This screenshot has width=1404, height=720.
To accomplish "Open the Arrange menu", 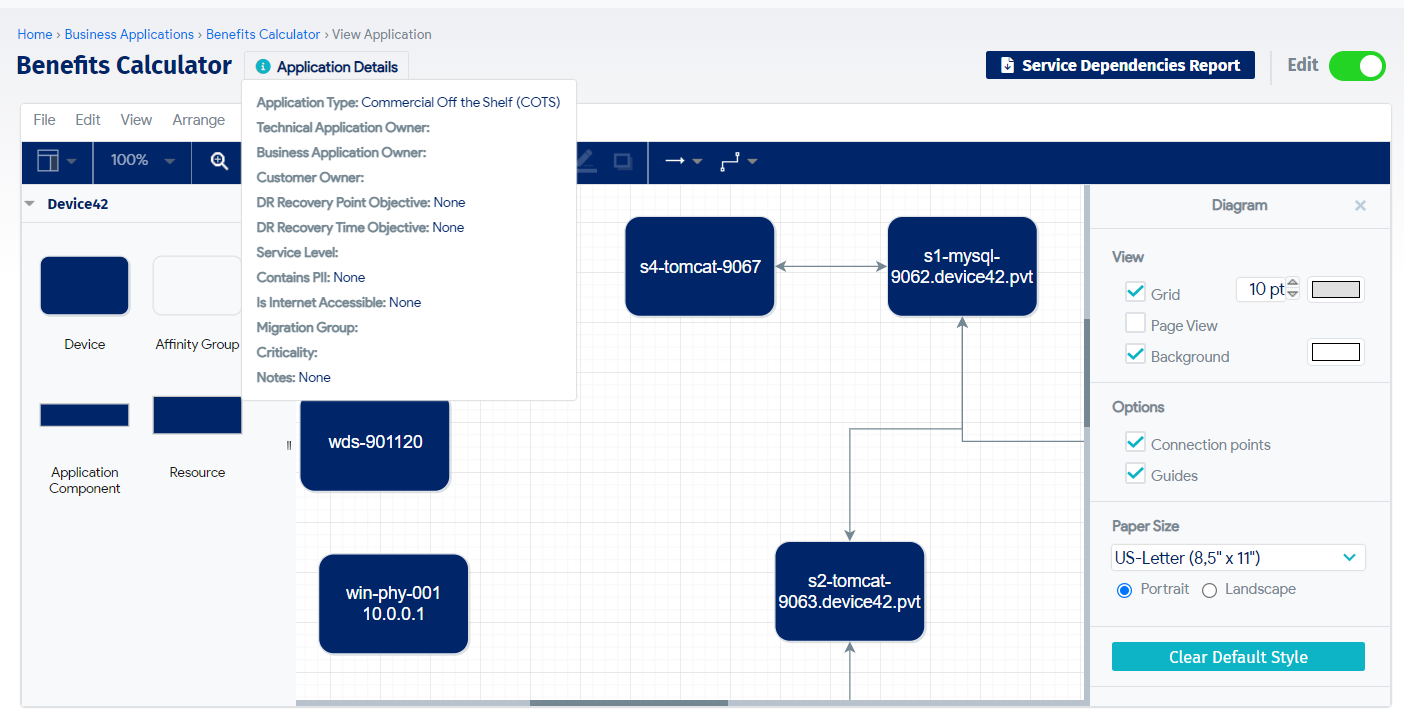I will (x=198, y=120).
